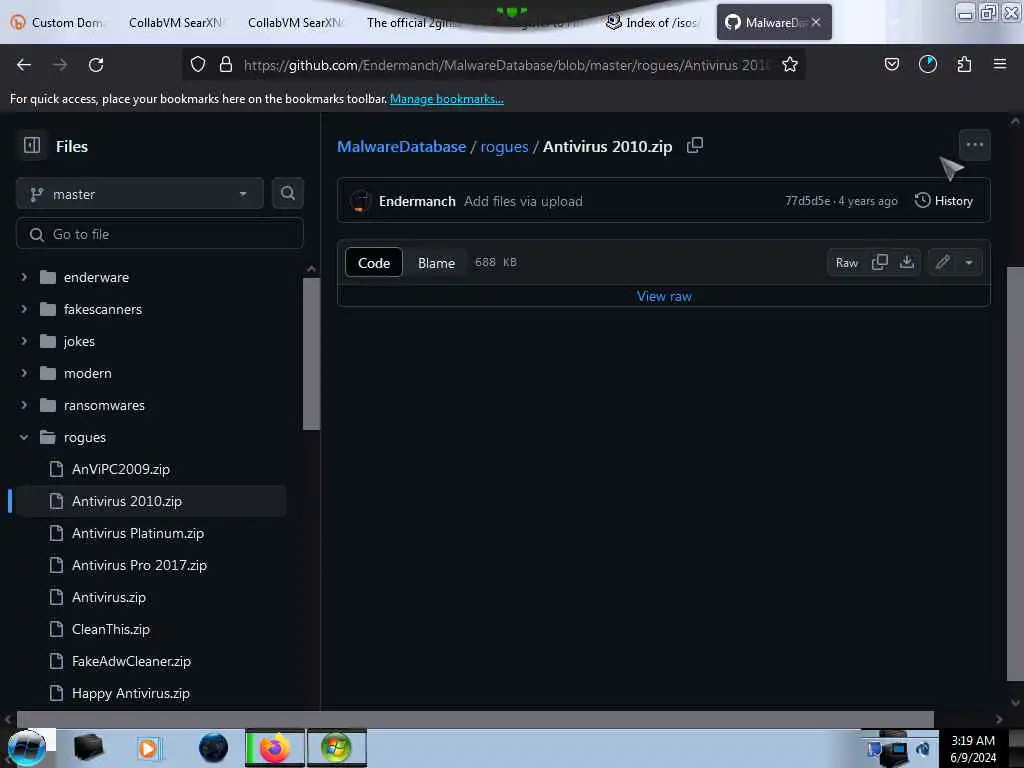Expand the jokes folder

24,341
